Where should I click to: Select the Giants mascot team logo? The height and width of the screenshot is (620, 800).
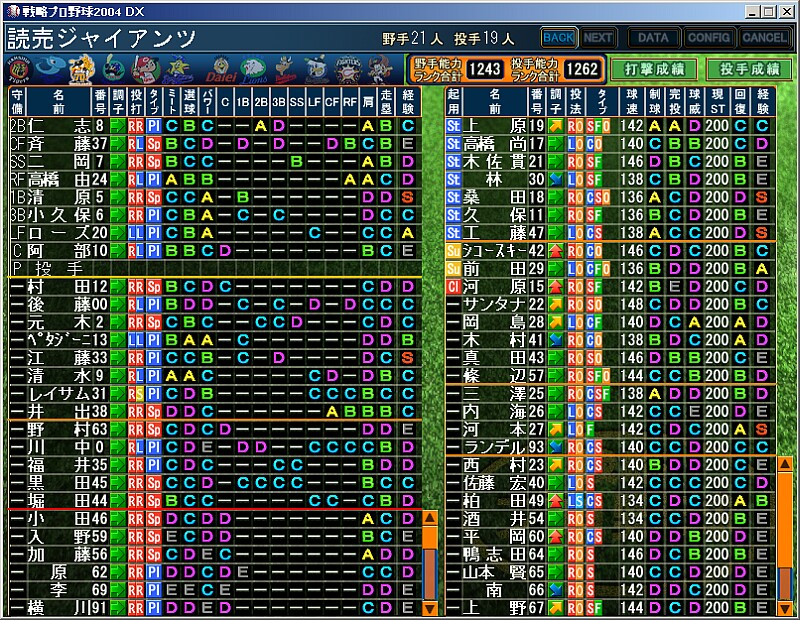coord(82,69)
